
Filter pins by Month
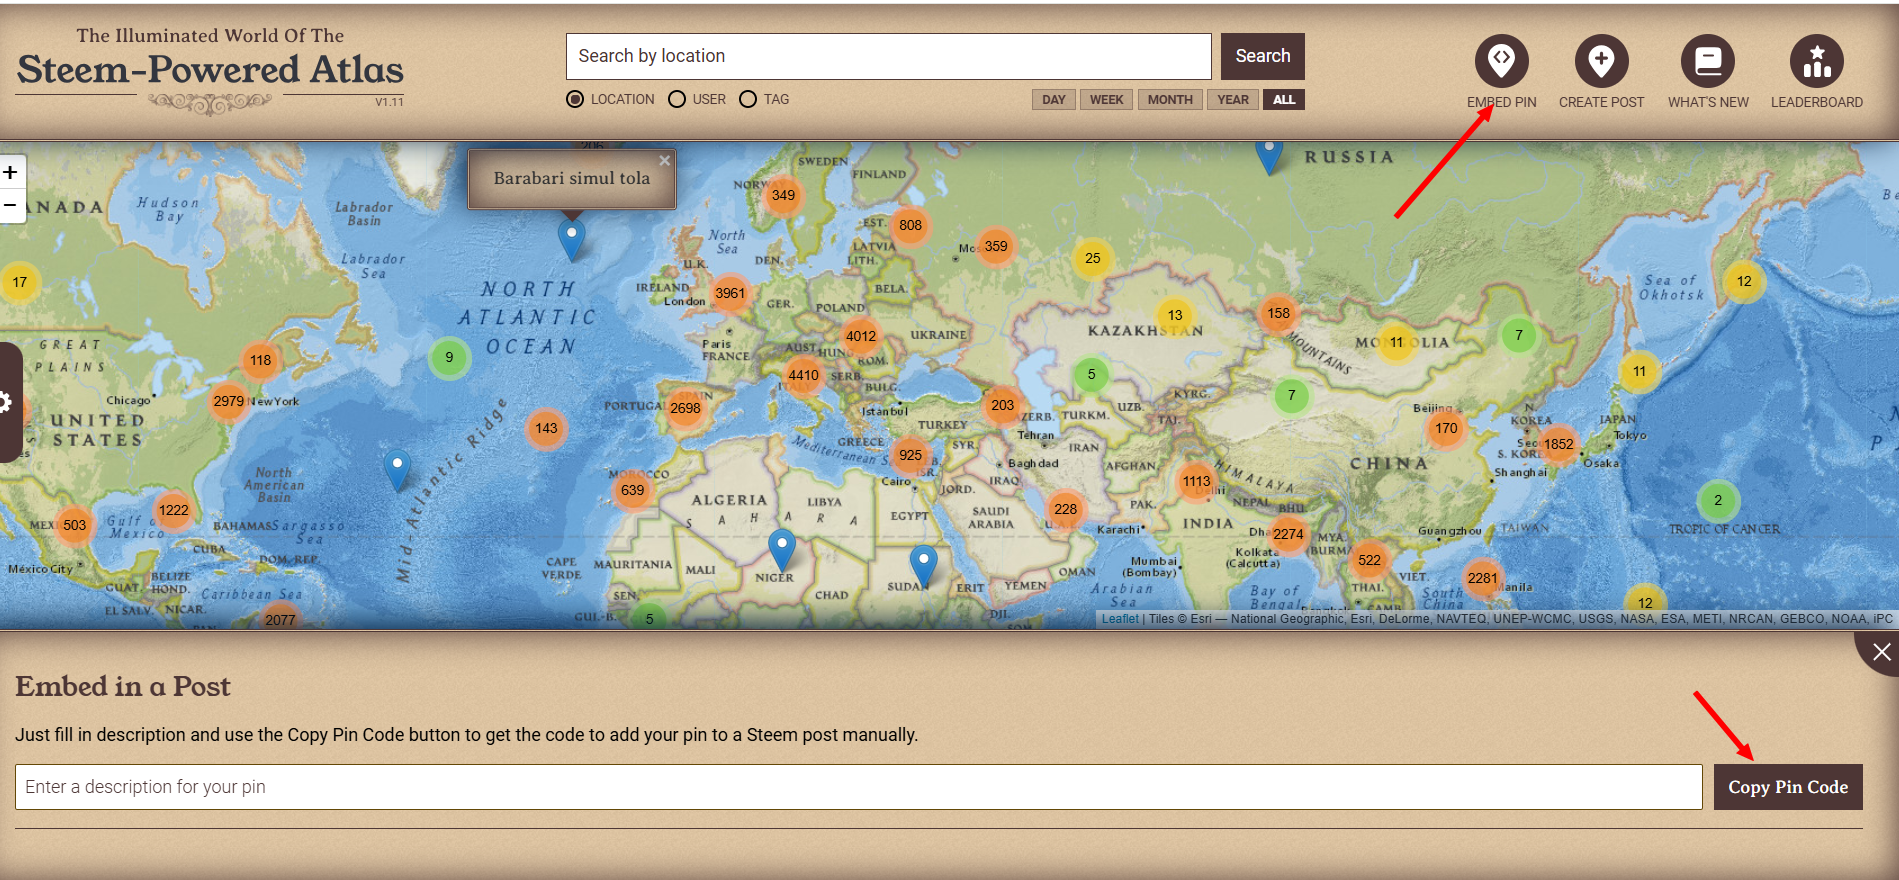[1170, 100]
